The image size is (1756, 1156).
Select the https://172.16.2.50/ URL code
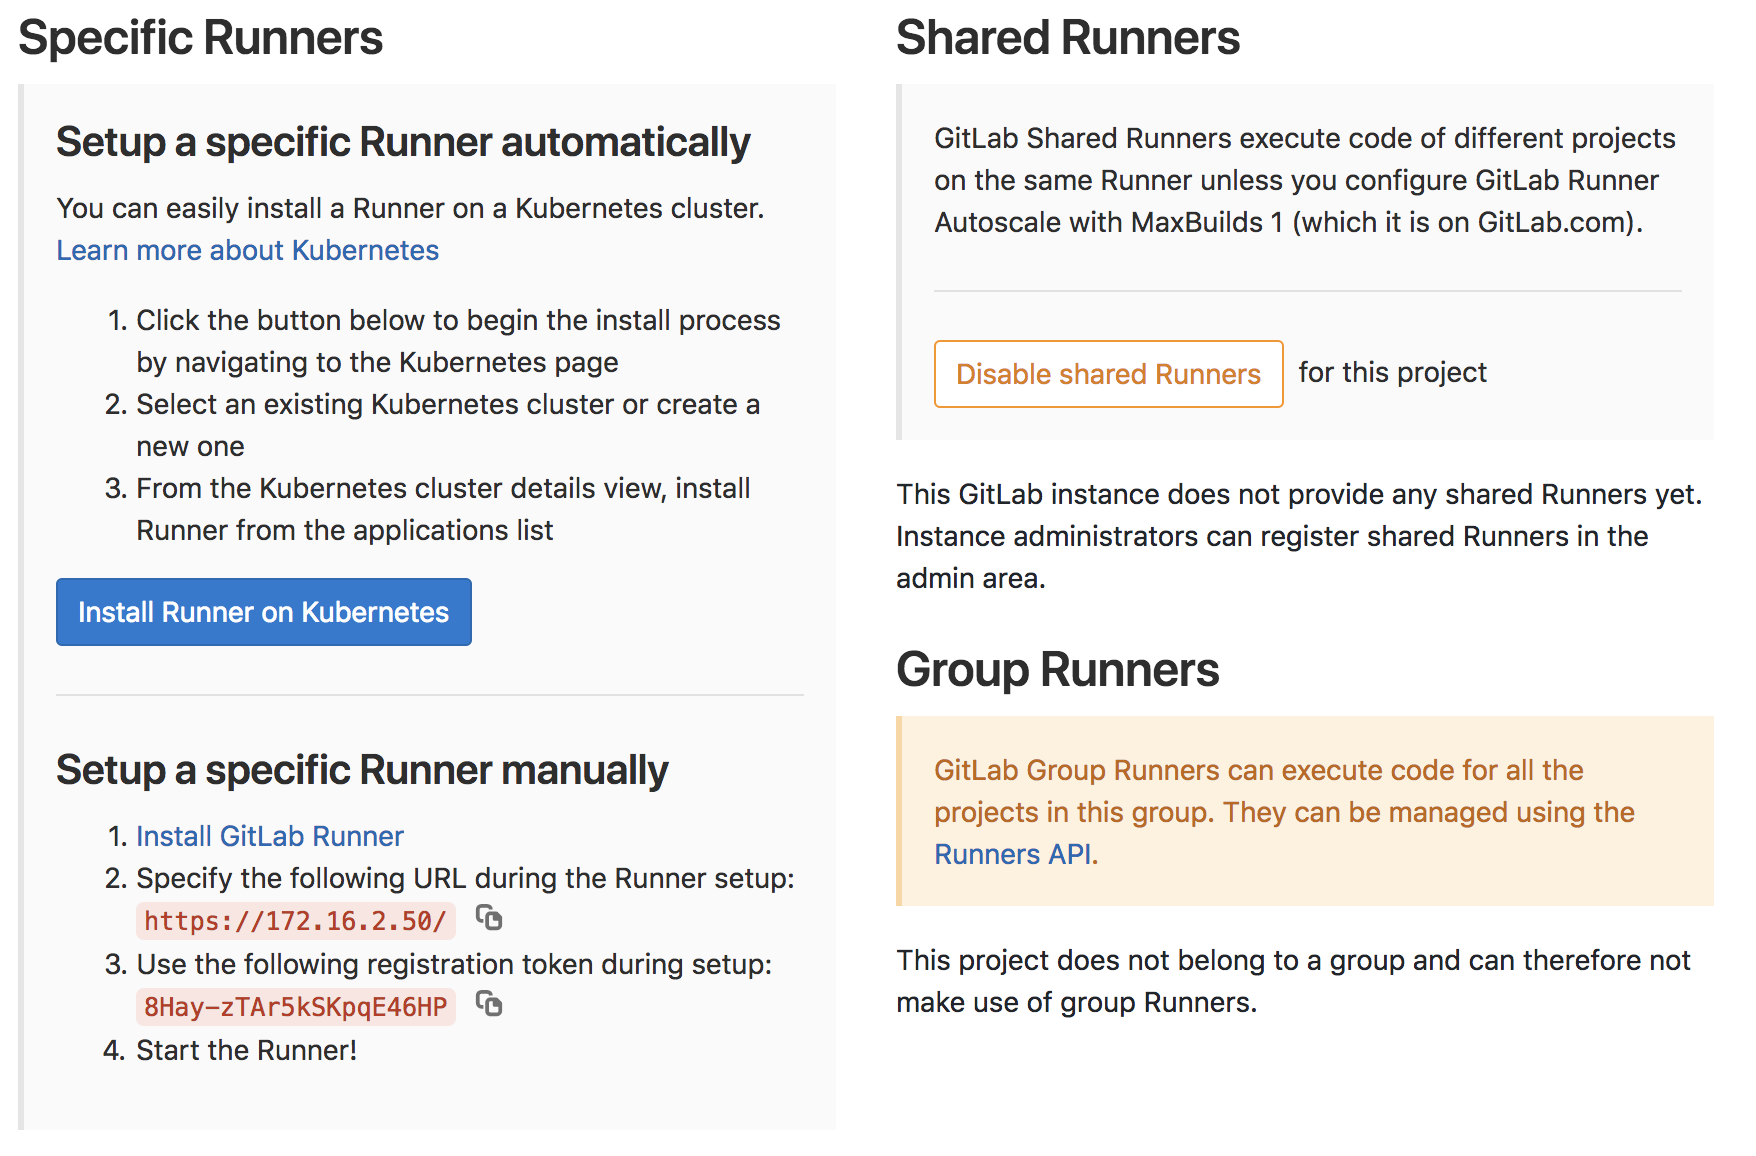[295, 921]
